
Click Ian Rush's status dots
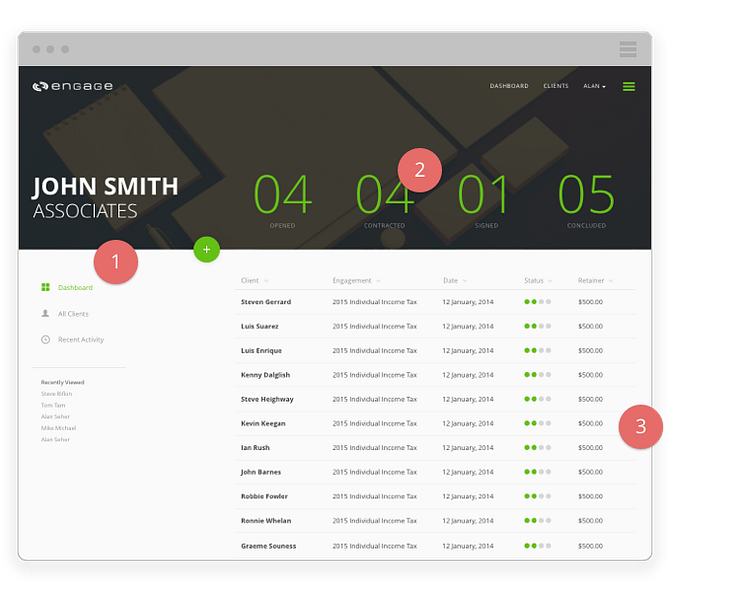coord(538,447)
